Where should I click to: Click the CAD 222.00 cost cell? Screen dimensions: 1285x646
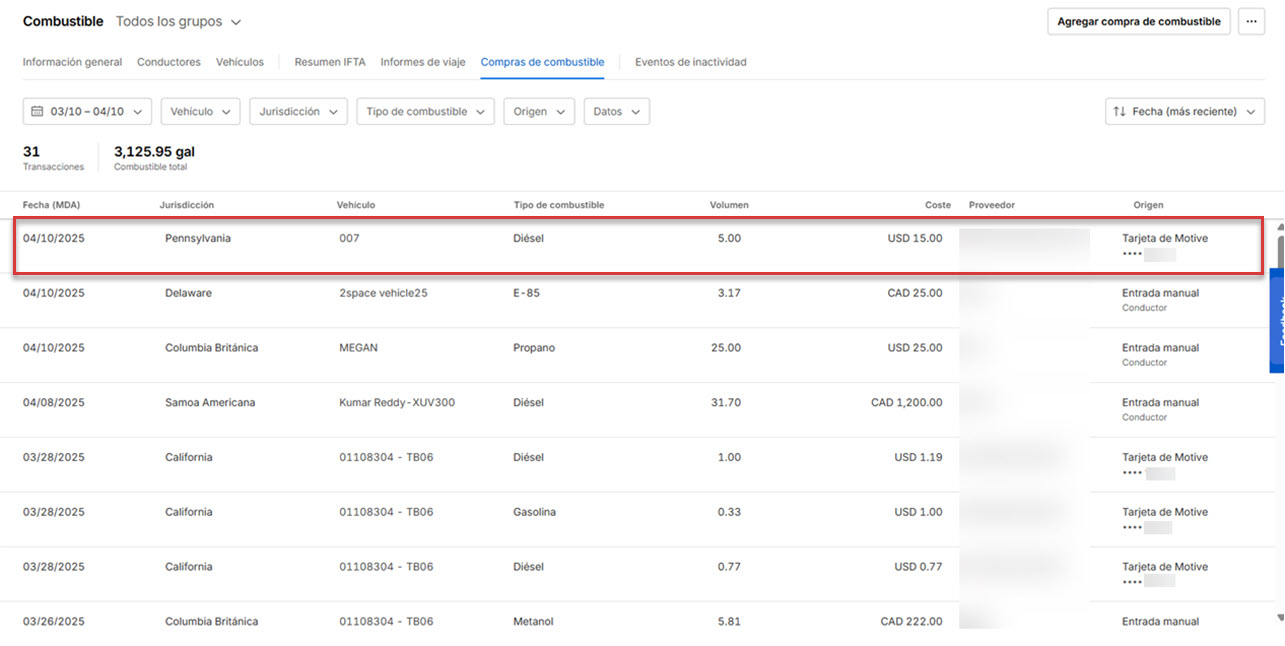(x=911, y=621)
